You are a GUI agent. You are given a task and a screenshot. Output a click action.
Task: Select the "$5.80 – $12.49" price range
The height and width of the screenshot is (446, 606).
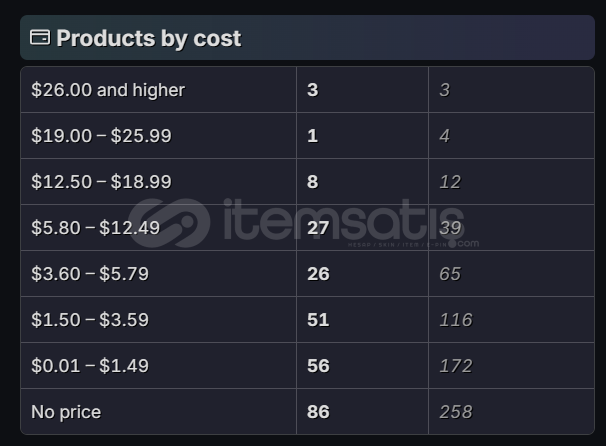pos(95,228)
